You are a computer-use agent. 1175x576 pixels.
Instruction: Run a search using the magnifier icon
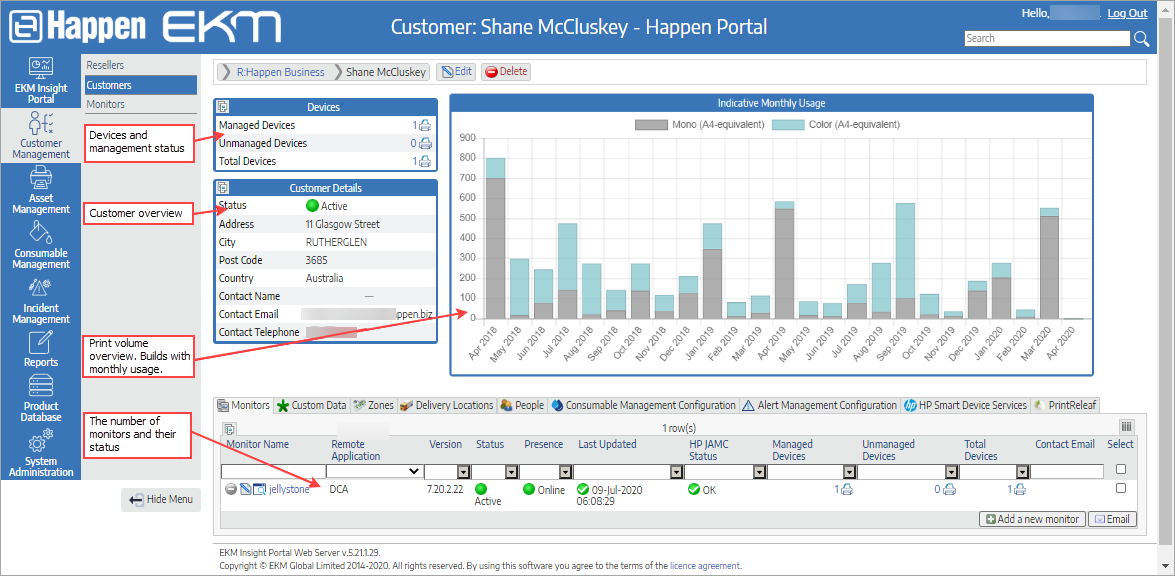point(1142,38)
